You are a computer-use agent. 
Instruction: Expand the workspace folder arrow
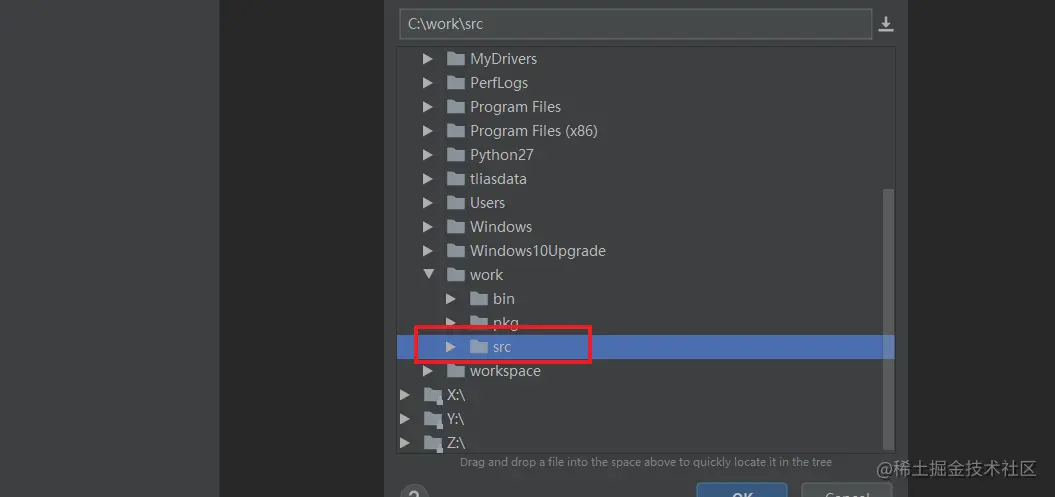(427, 371)
